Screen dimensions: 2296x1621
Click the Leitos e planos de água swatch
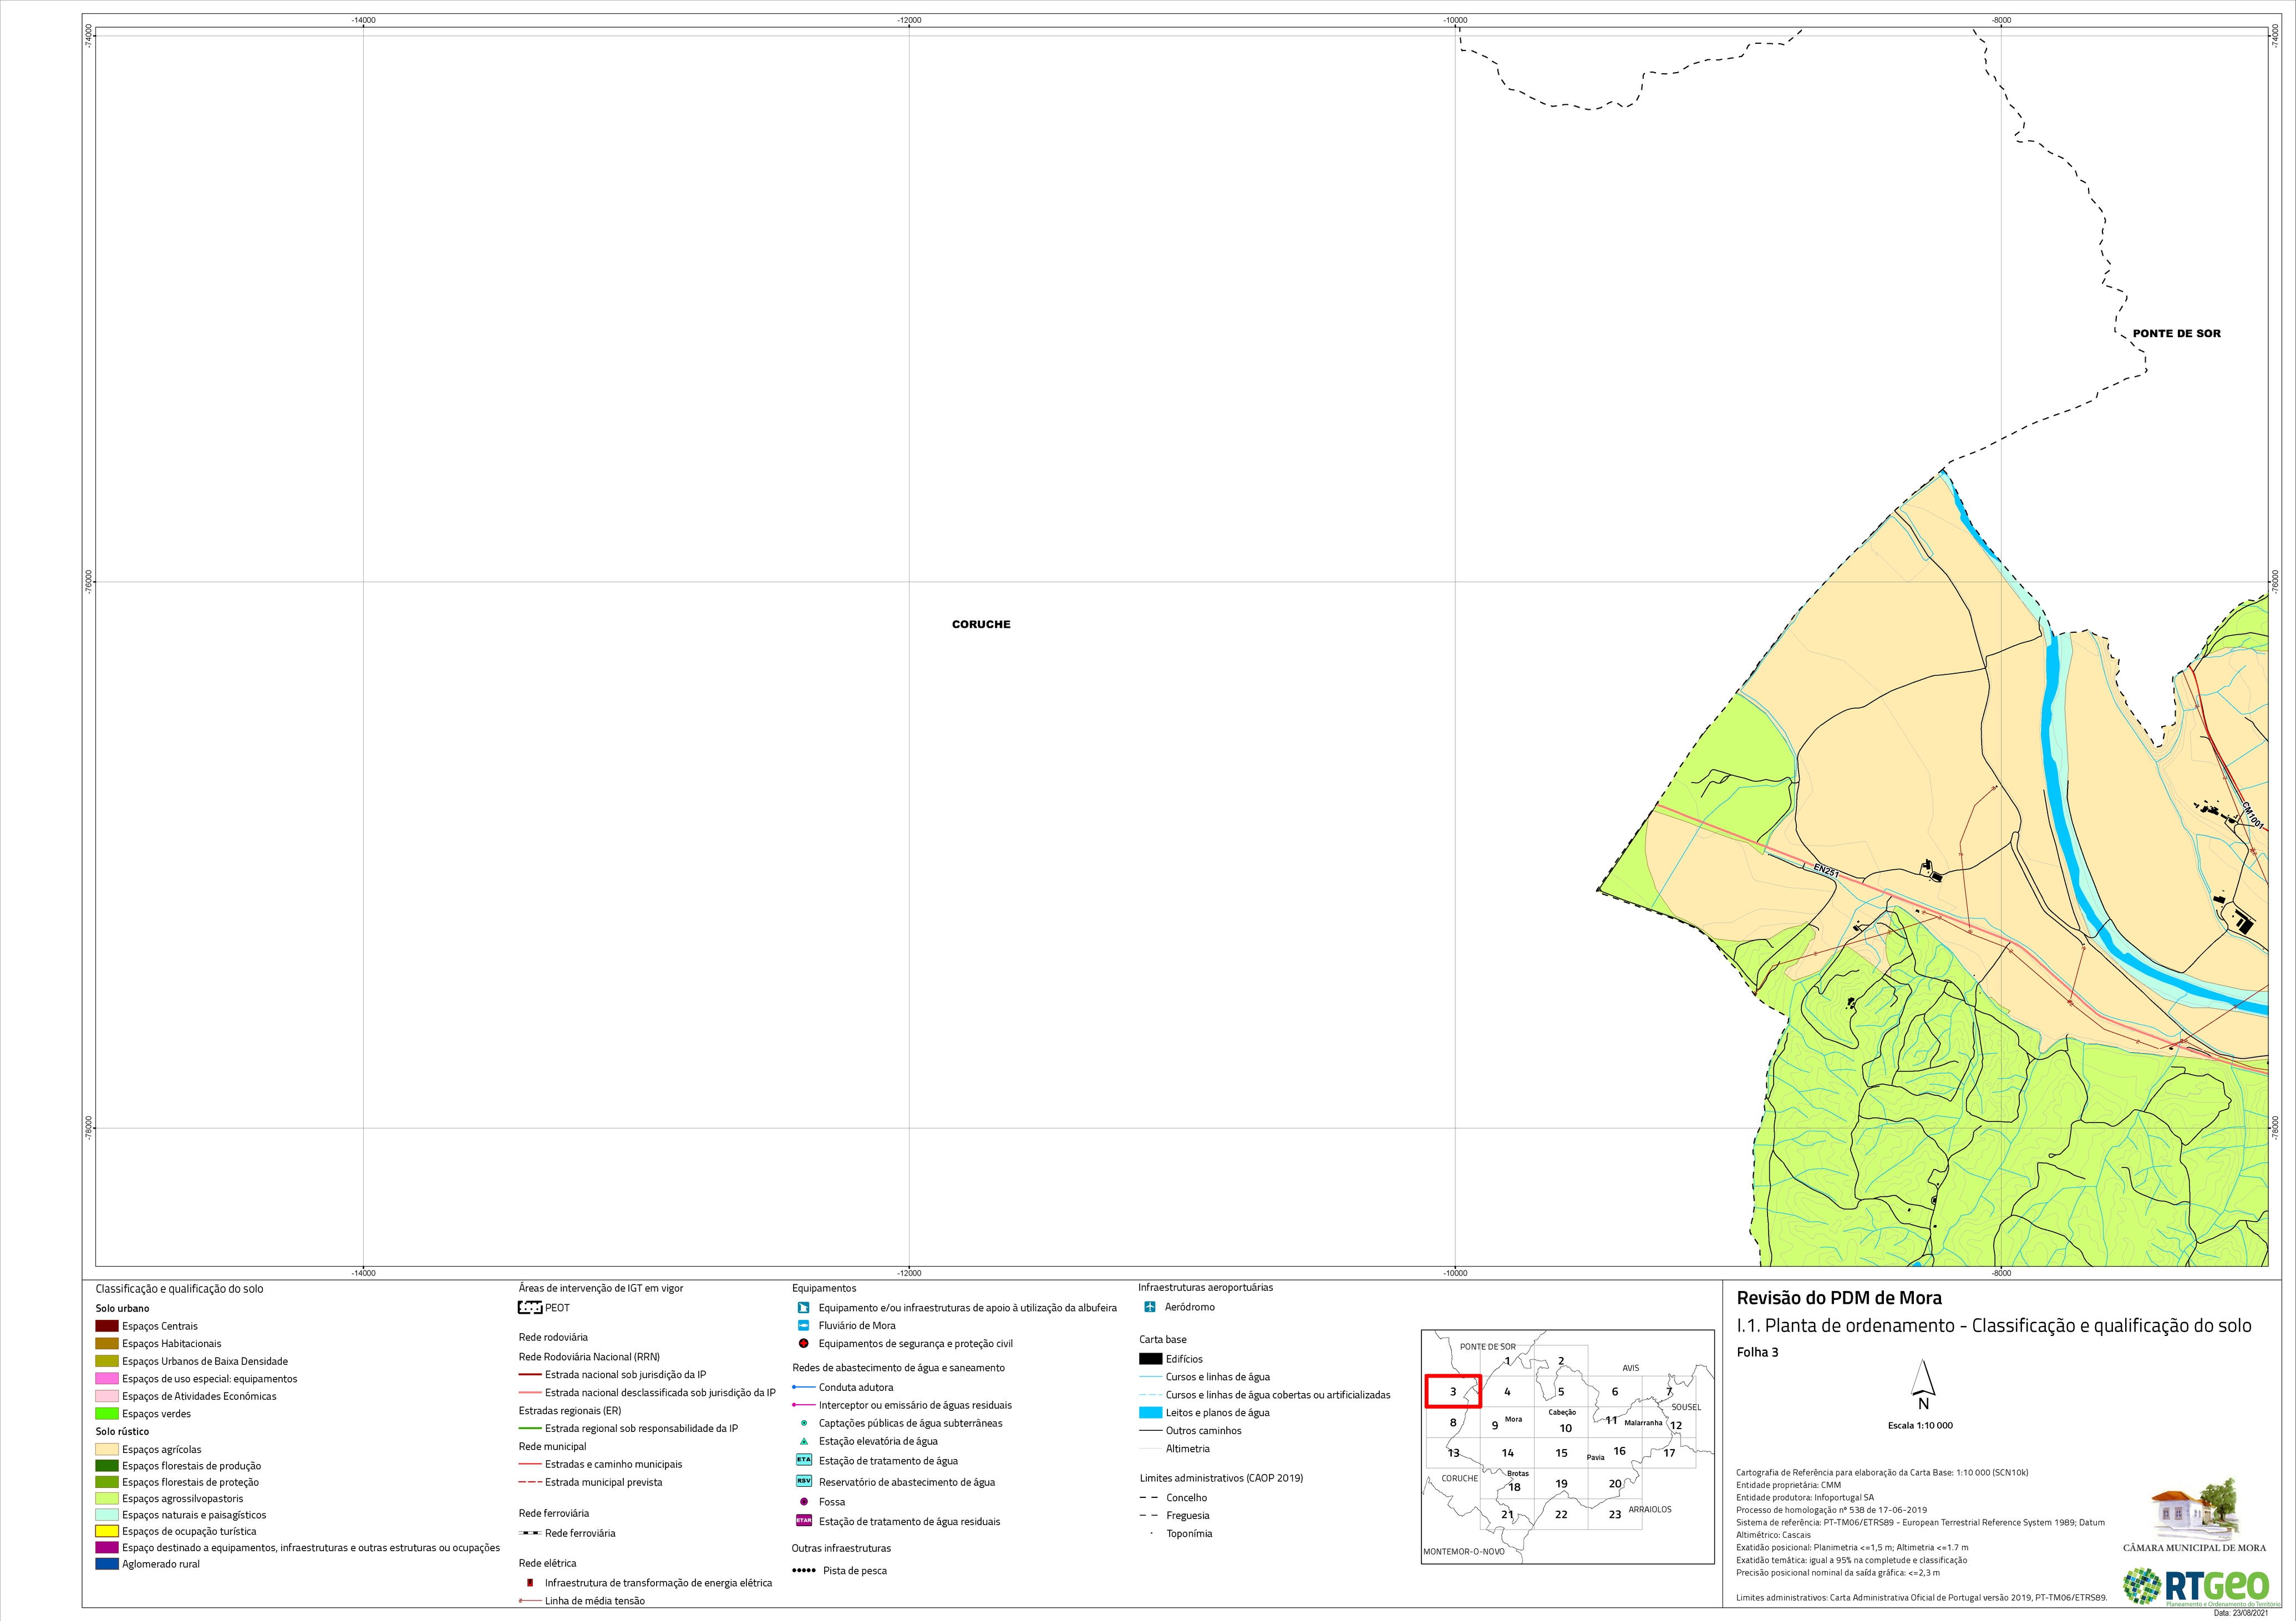1151,1413
